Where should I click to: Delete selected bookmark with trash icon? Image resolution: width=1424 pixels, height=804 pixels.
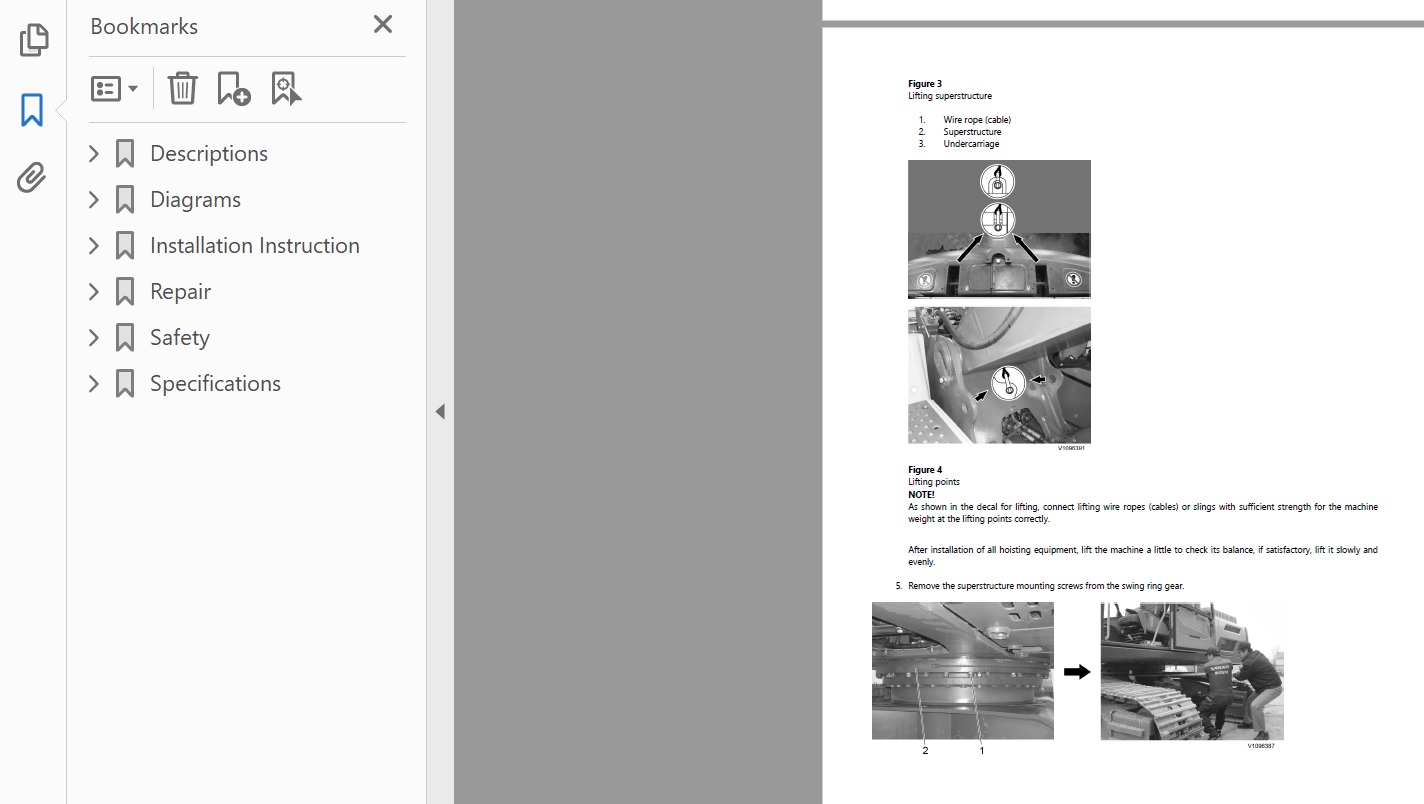tap(182, 89)
